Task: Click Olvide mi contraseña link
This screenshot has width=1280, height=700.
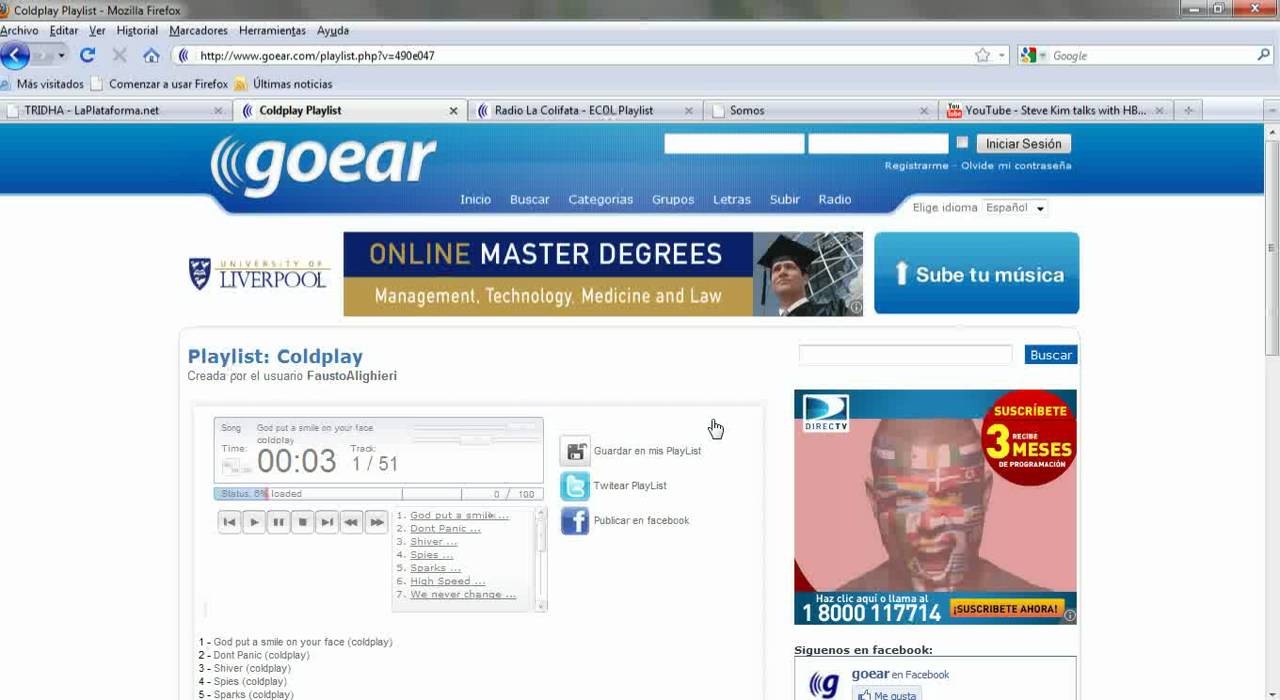Action: (x=1016, y=166)
